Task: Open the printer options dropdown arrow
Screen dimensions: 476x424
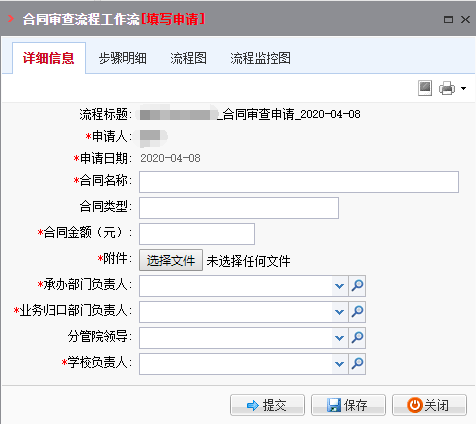Action: tap(463, 88)
